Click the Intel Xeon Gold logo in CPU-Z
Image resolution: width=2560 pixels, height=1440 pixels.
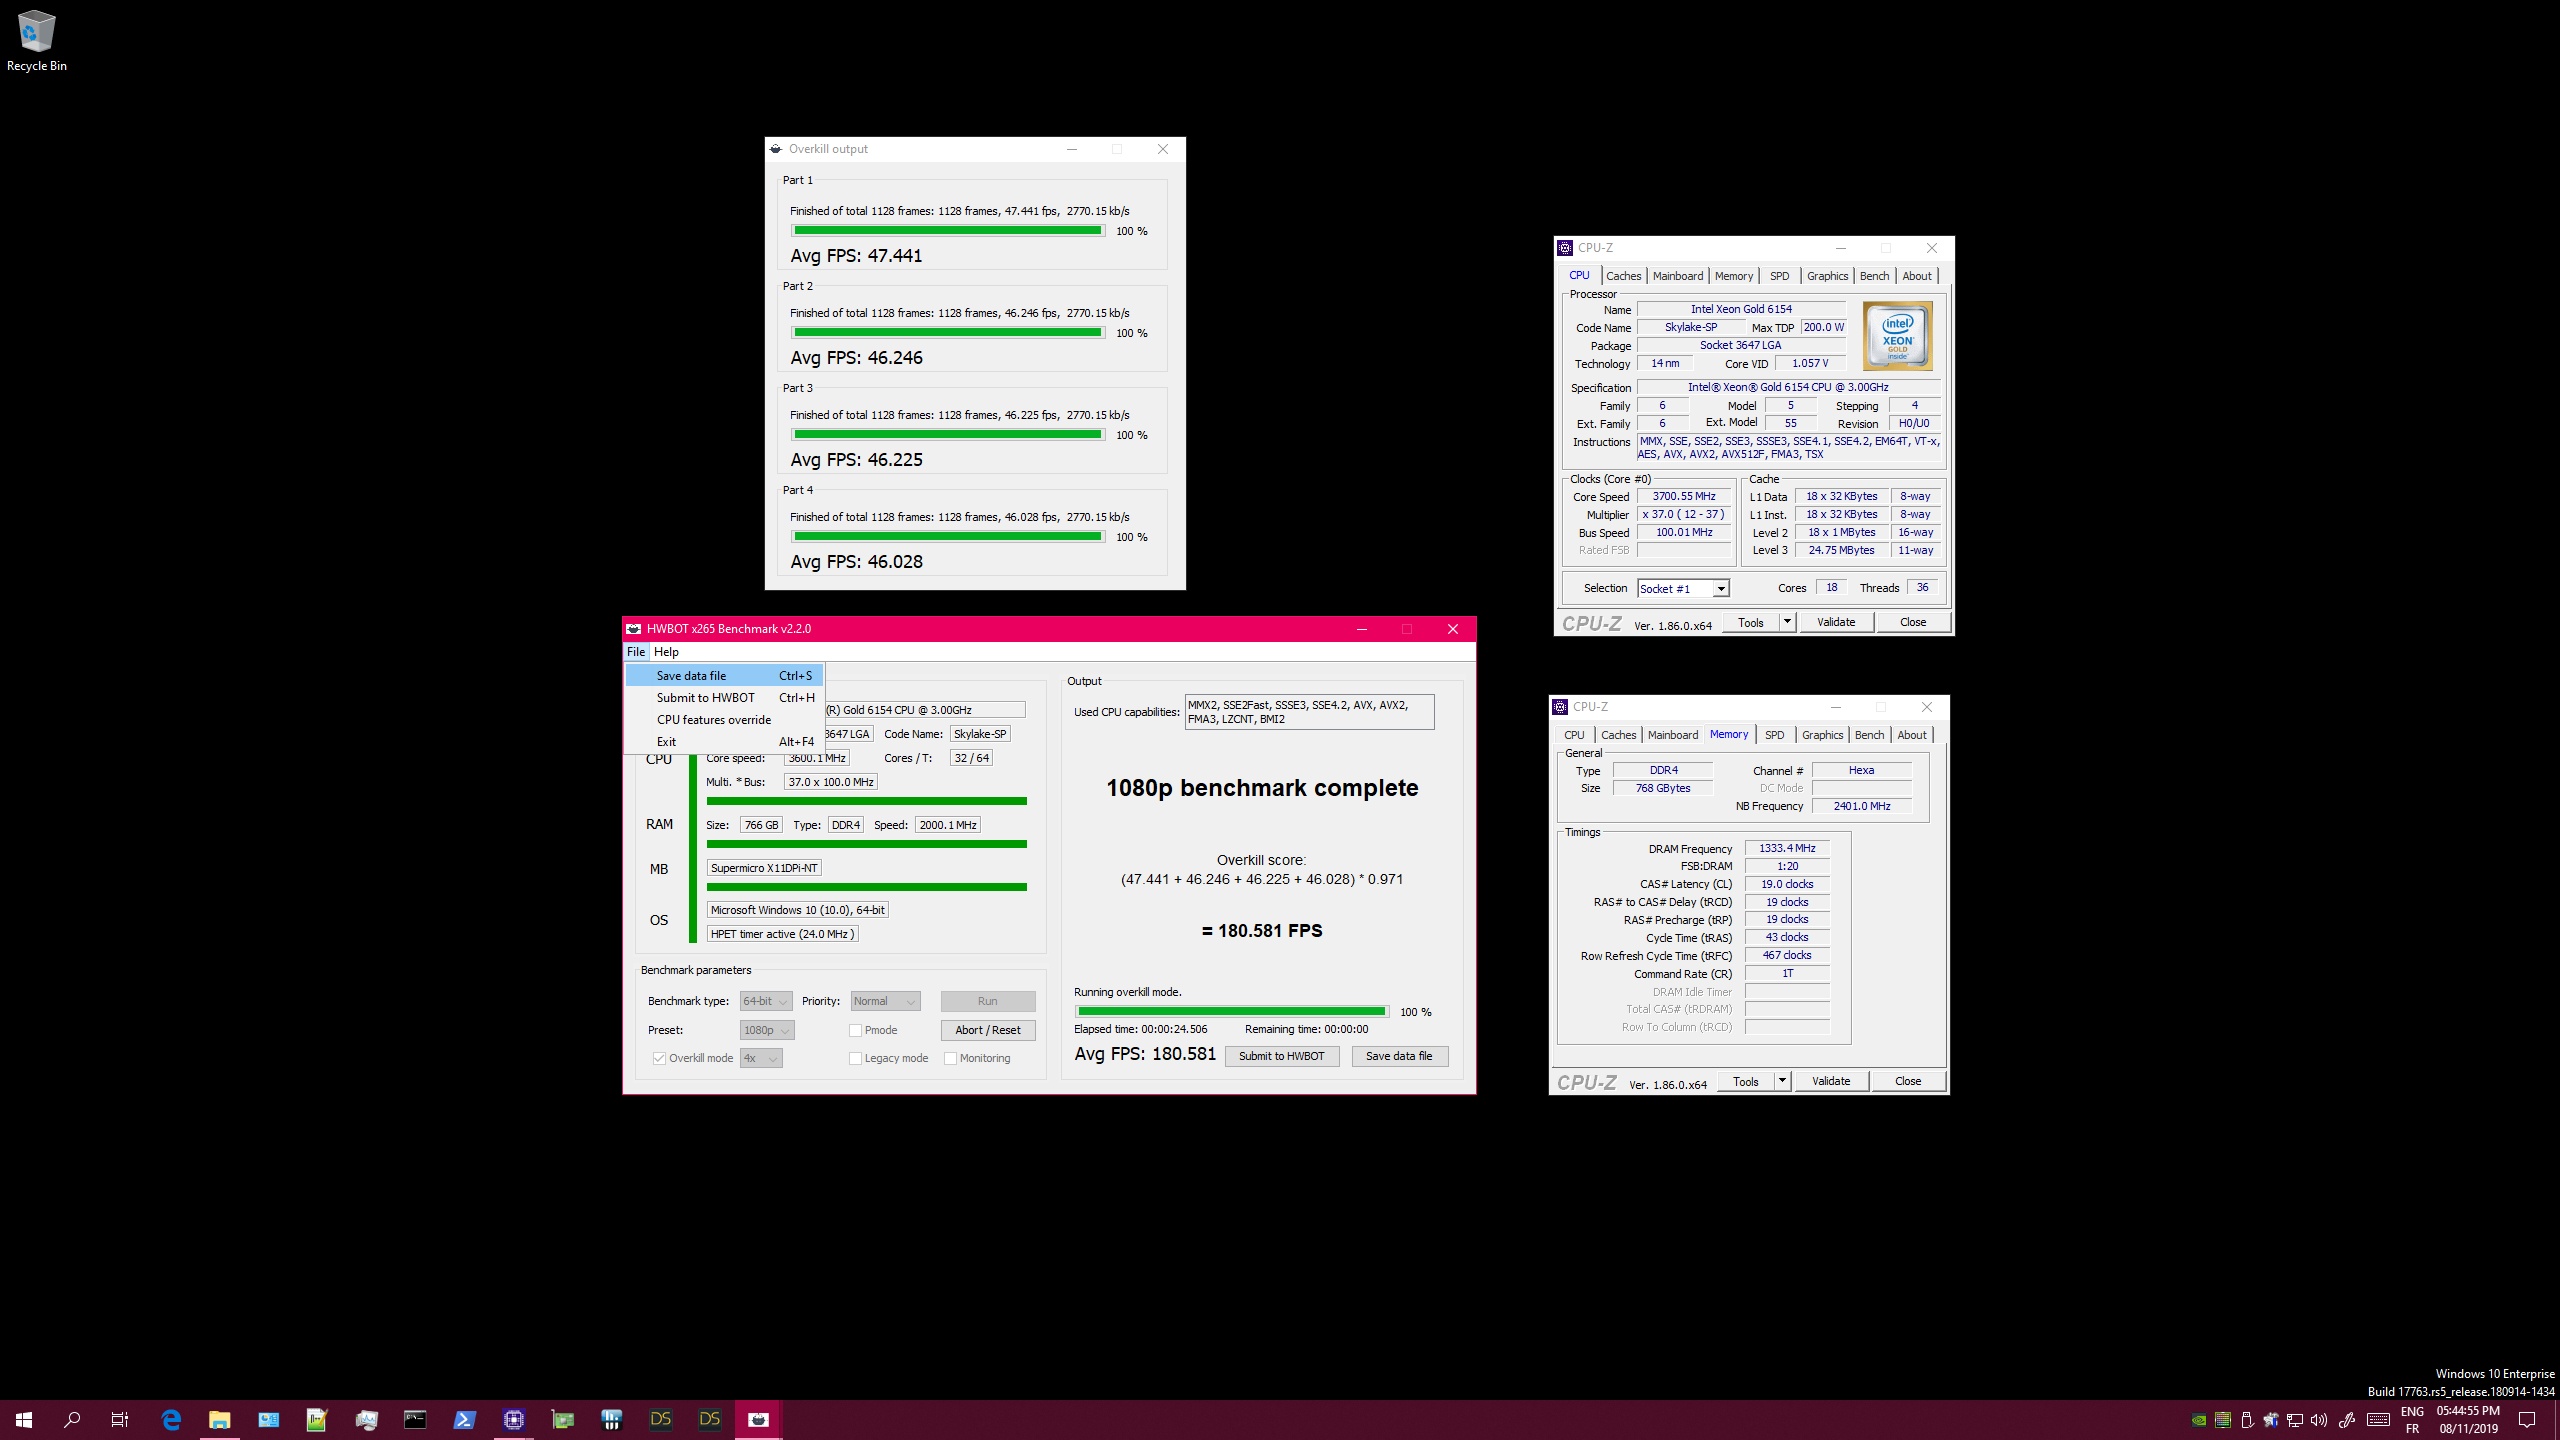(x=1897, y=336)
